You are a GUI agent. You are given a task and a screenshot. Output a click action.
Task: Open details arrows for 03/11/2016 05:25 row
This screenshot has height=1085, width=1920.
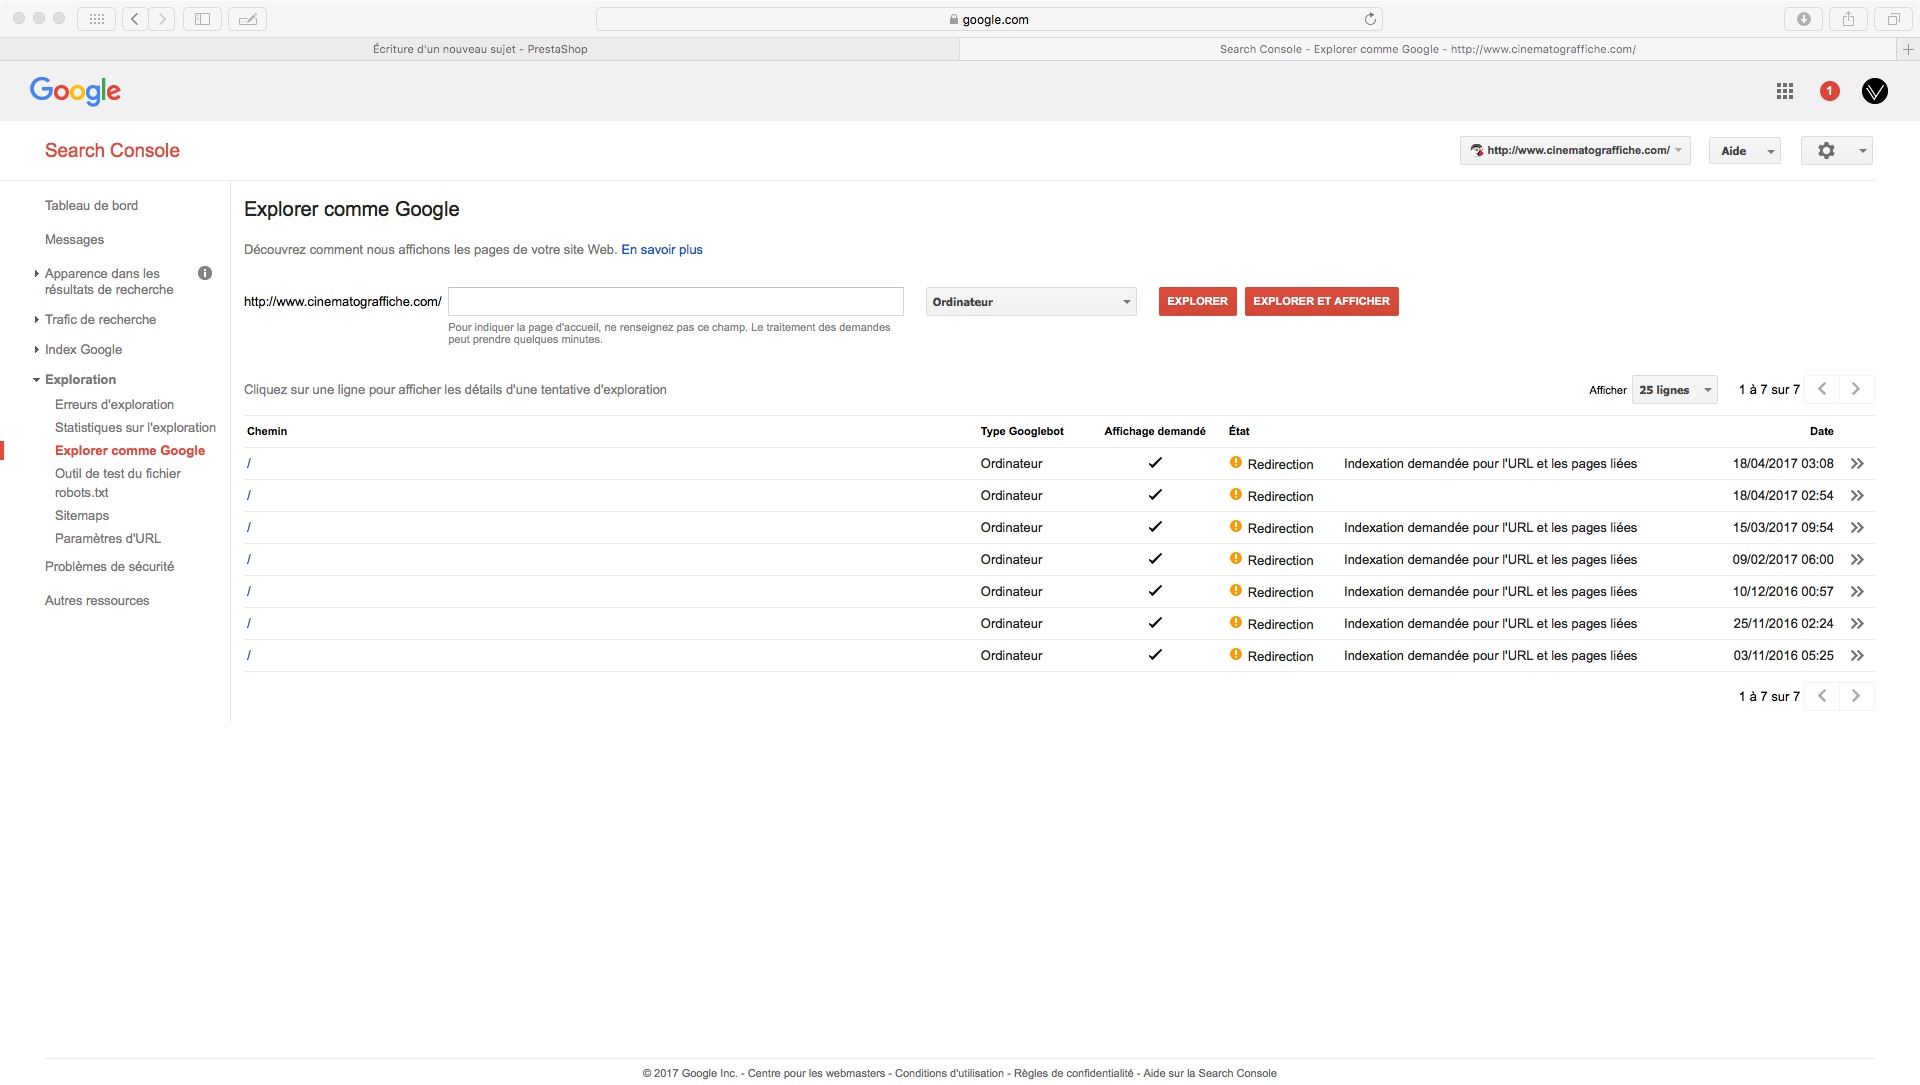point(1857,656)
